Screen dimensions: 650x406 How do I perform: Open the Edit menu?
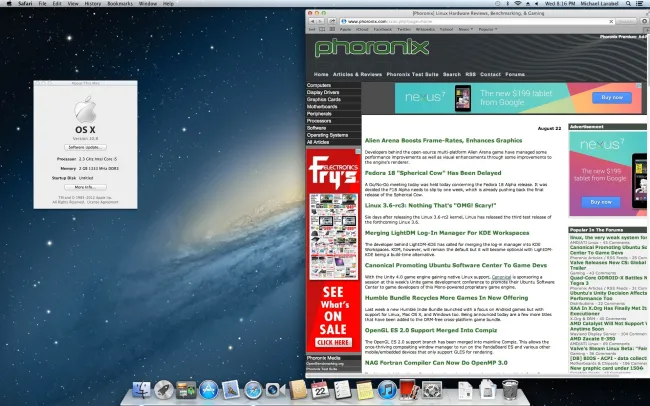57,3
